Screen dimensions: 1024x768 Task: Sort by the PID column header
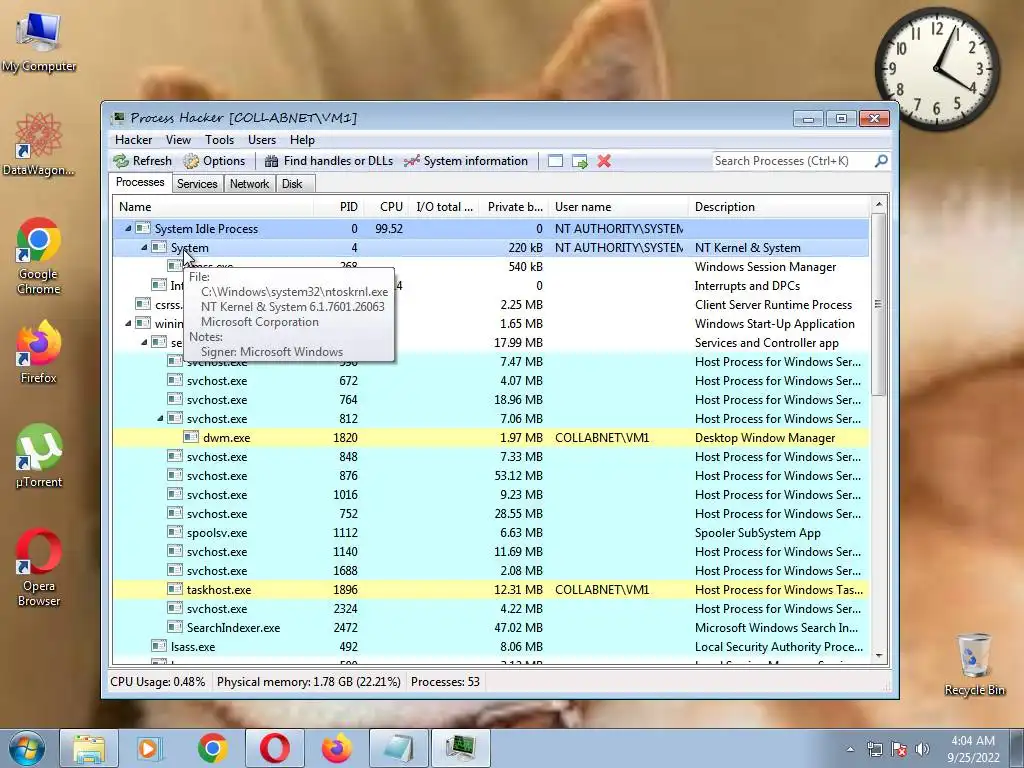click(339, 207)
